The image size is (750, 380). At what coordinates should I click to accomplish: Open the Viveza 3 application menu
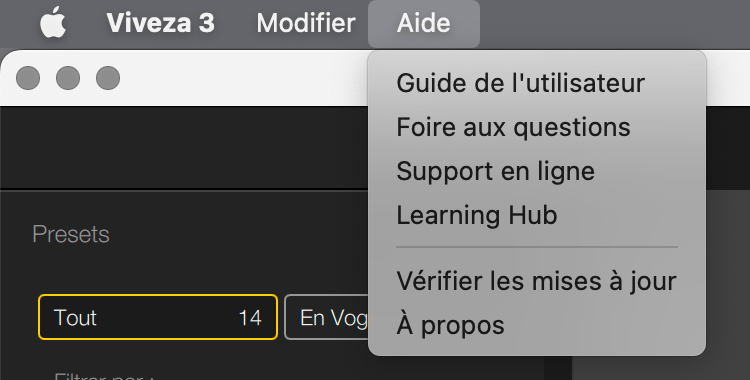click(160, 23)
